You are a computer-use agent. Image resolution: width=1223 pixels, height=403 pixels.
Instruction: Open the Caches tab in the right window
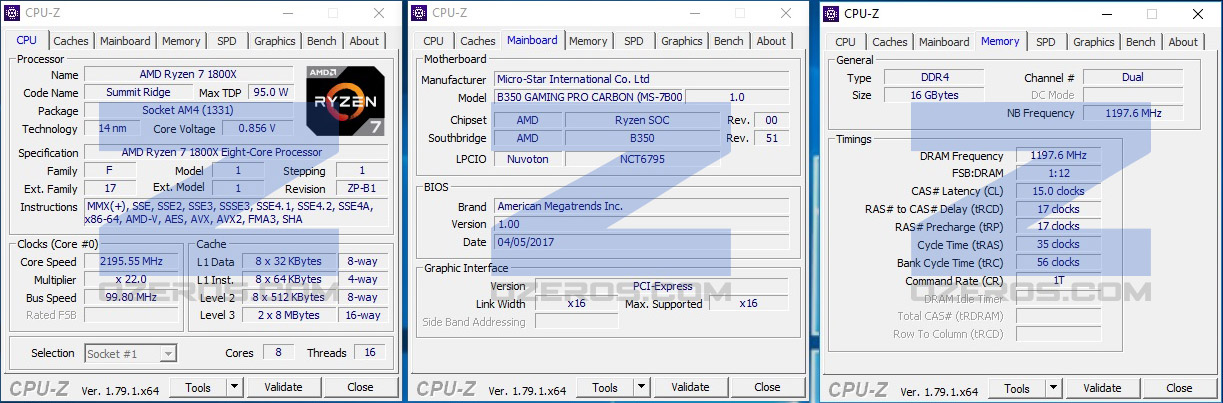click(x=889, y=42)
